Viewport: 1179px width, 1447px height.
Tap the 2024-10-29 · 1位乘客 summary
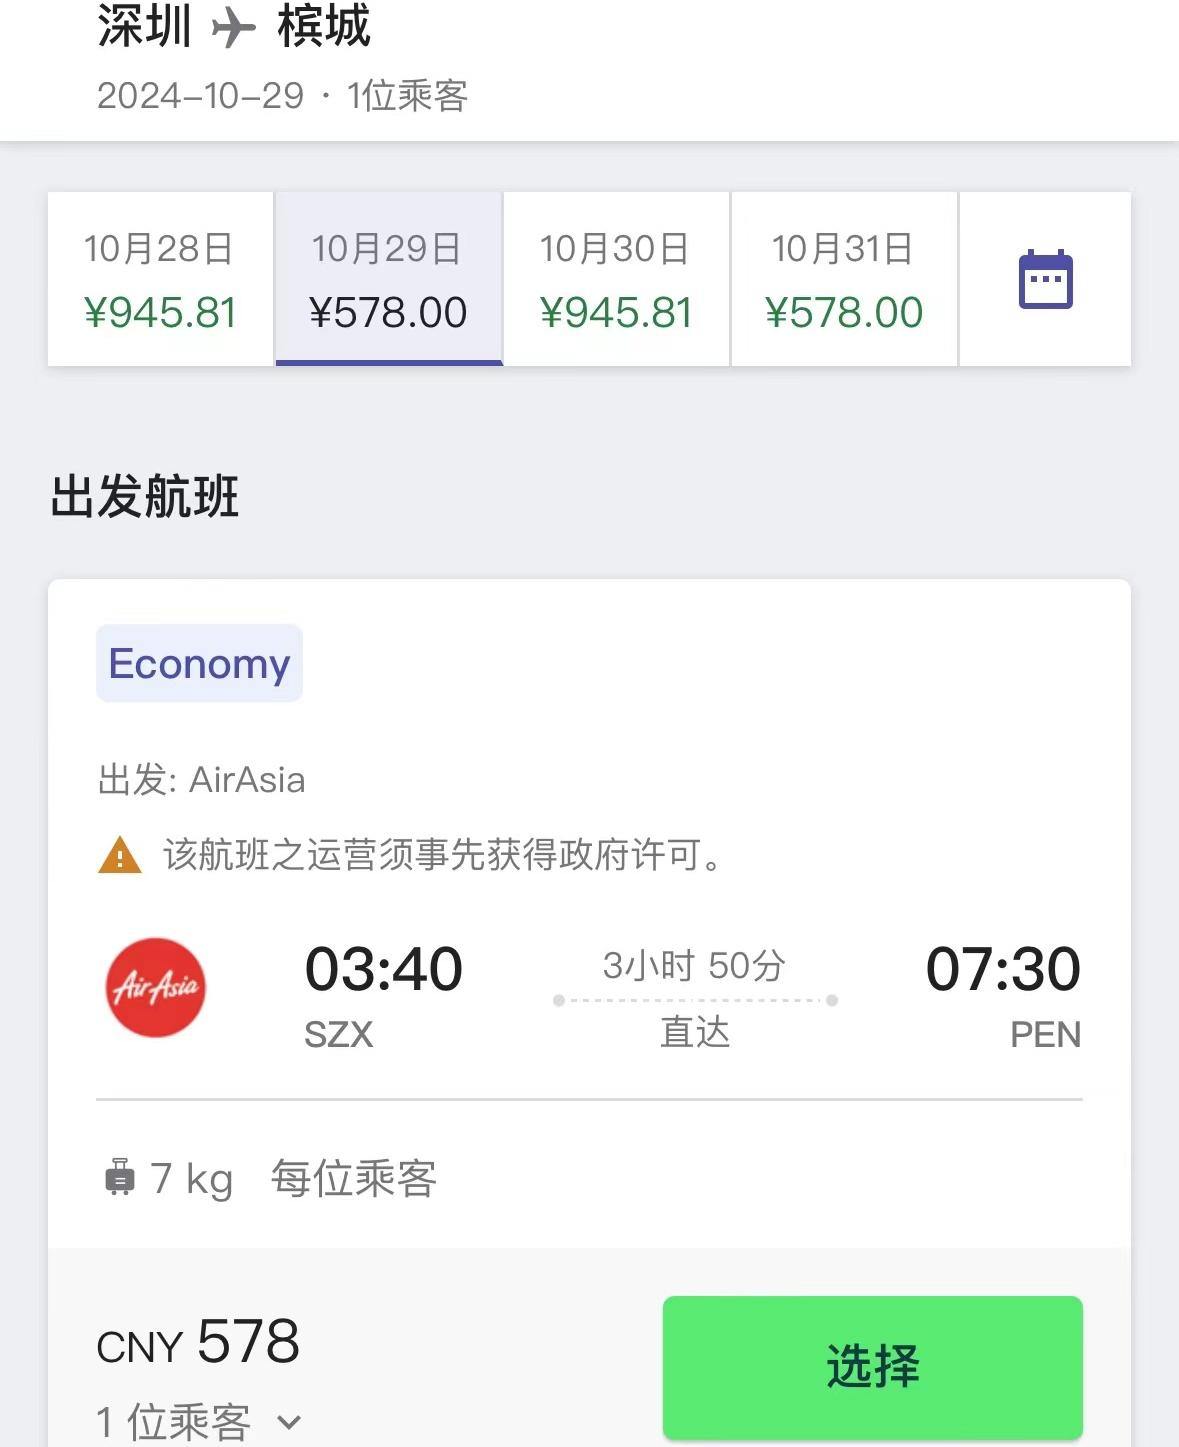pos(282,96)
